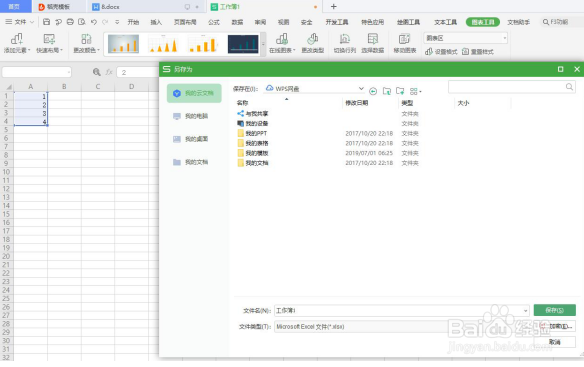This screenshot has height=367, width=584.
Task: Click the go up one folder icon
Action: tap(387, 91)
